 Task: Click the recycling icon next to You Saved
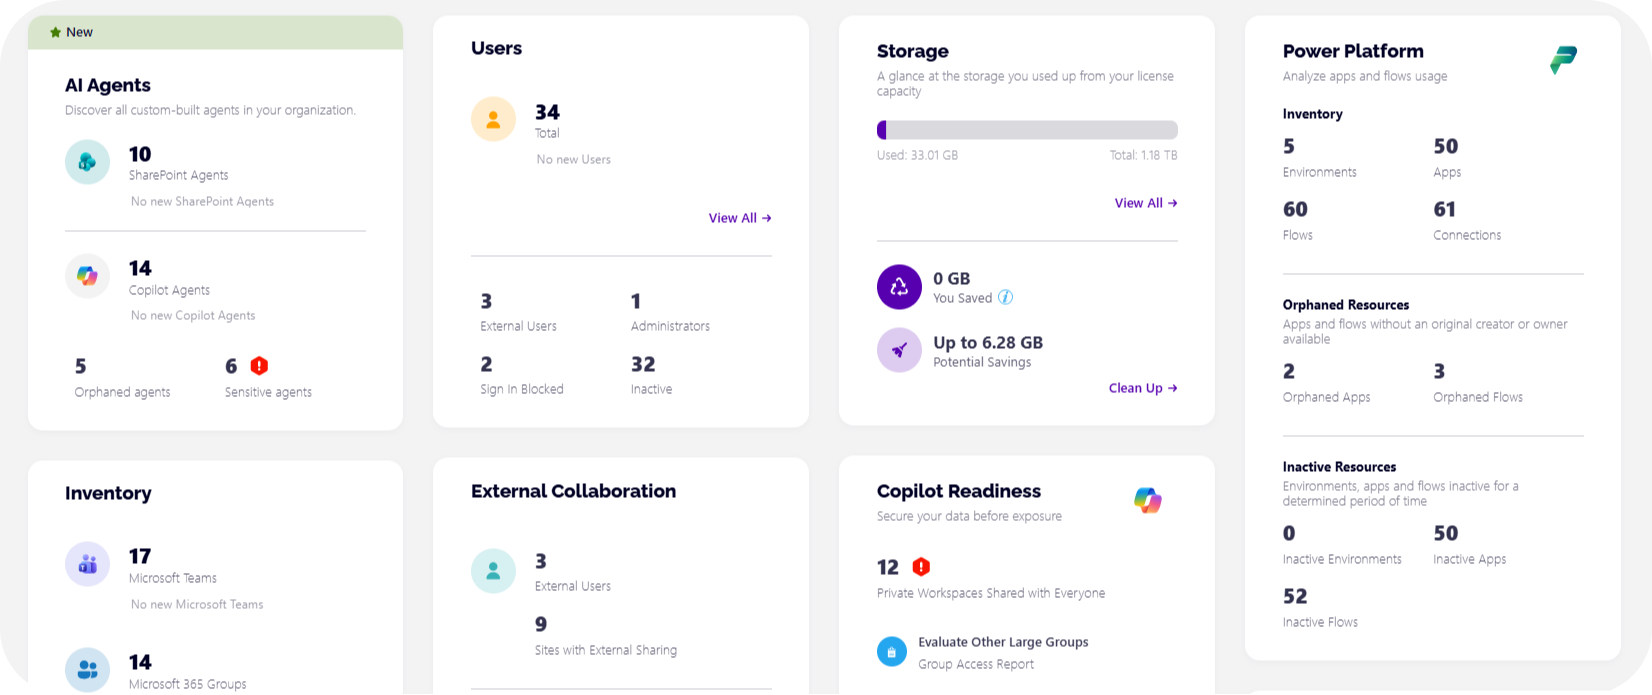tap(899, 287)
